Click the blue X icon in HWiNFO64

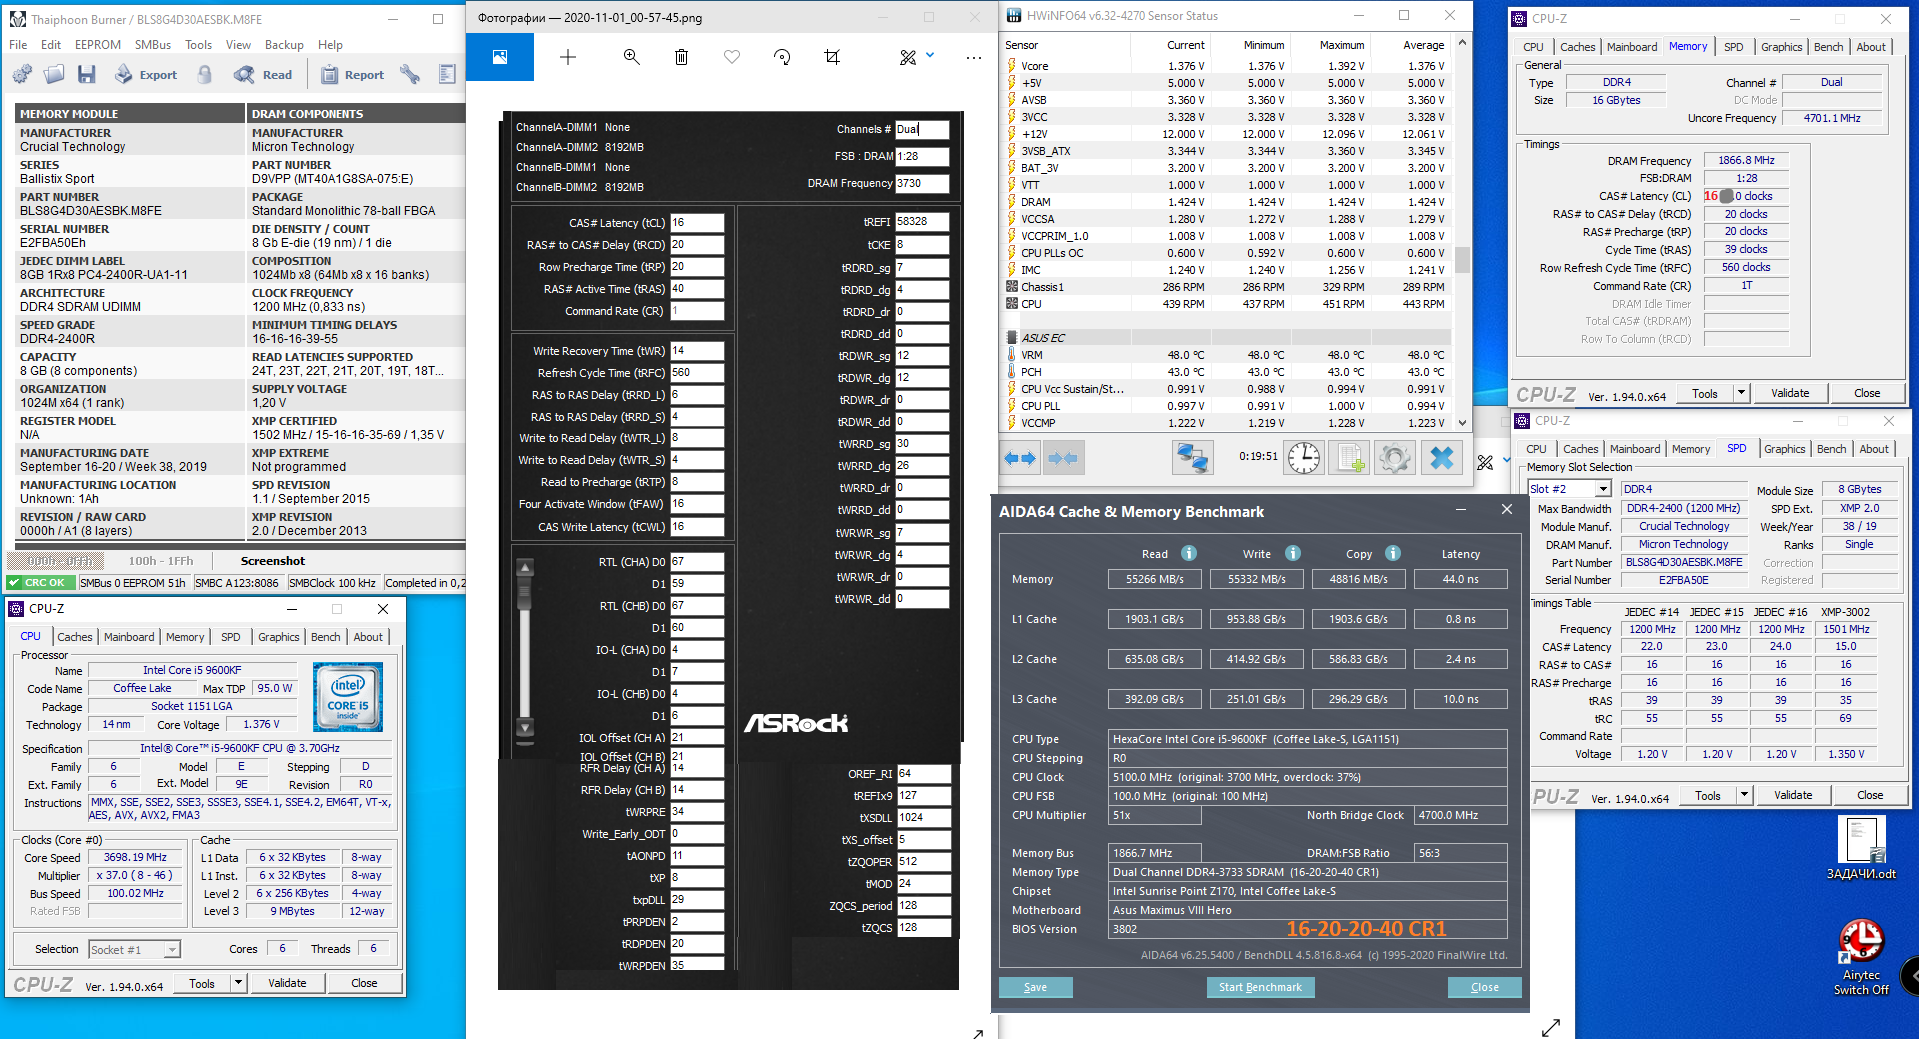click(1442, 458)
